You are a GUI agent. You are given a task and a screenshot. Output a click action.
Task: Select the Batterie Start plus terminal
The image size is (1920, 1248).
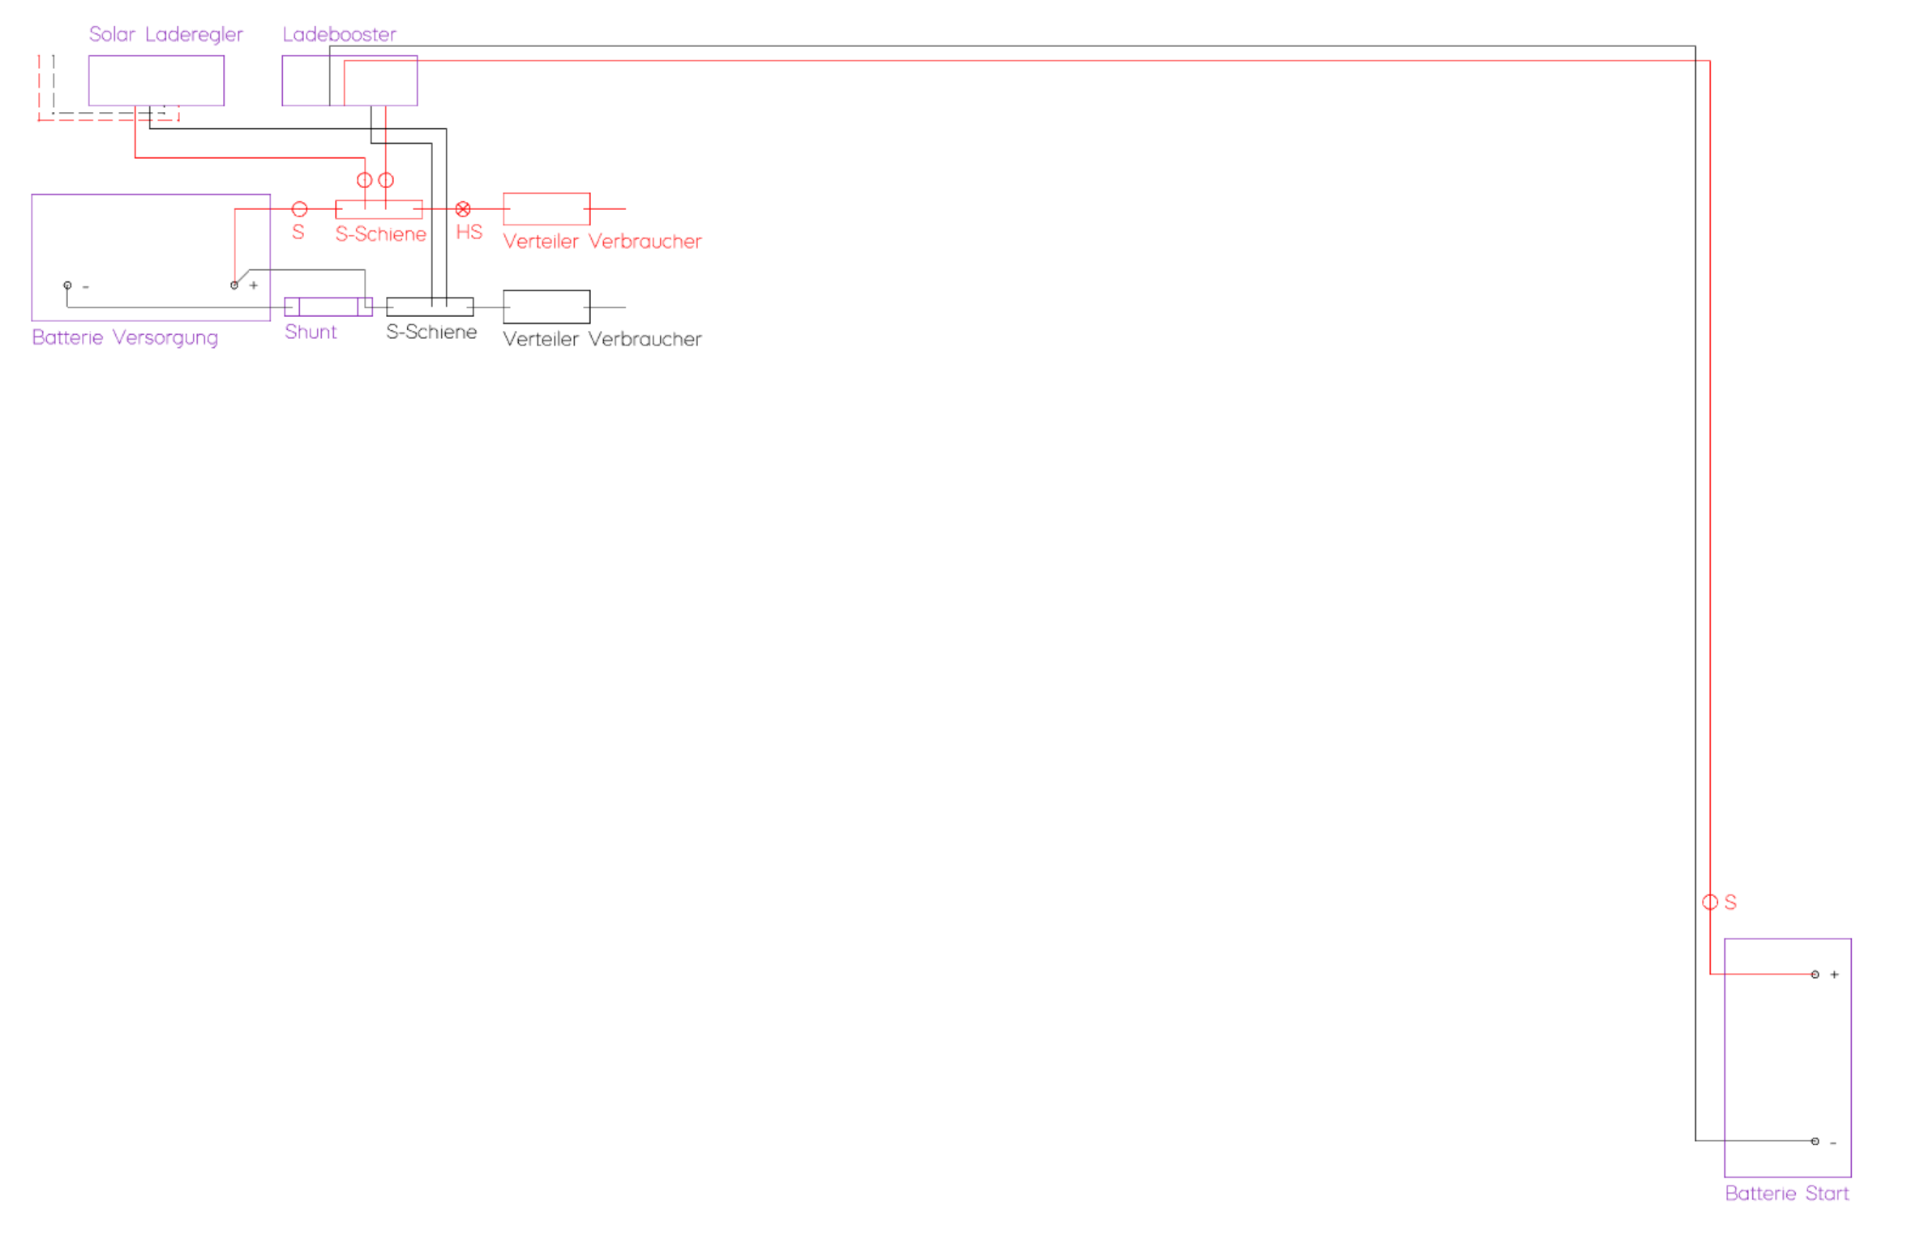(x=1815, y=974)
